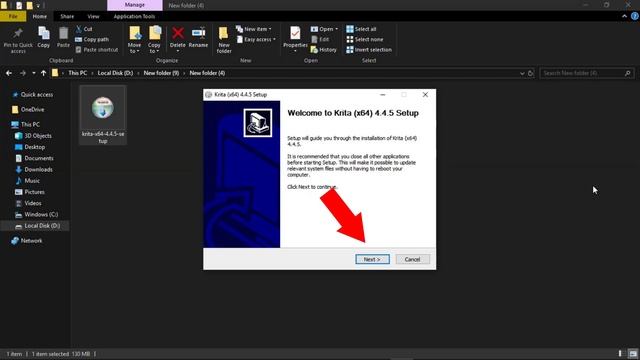The image size is (640, 360).
Task: Open recent locations dropdown
Action: pyautogui.click(x=33, y=73)
